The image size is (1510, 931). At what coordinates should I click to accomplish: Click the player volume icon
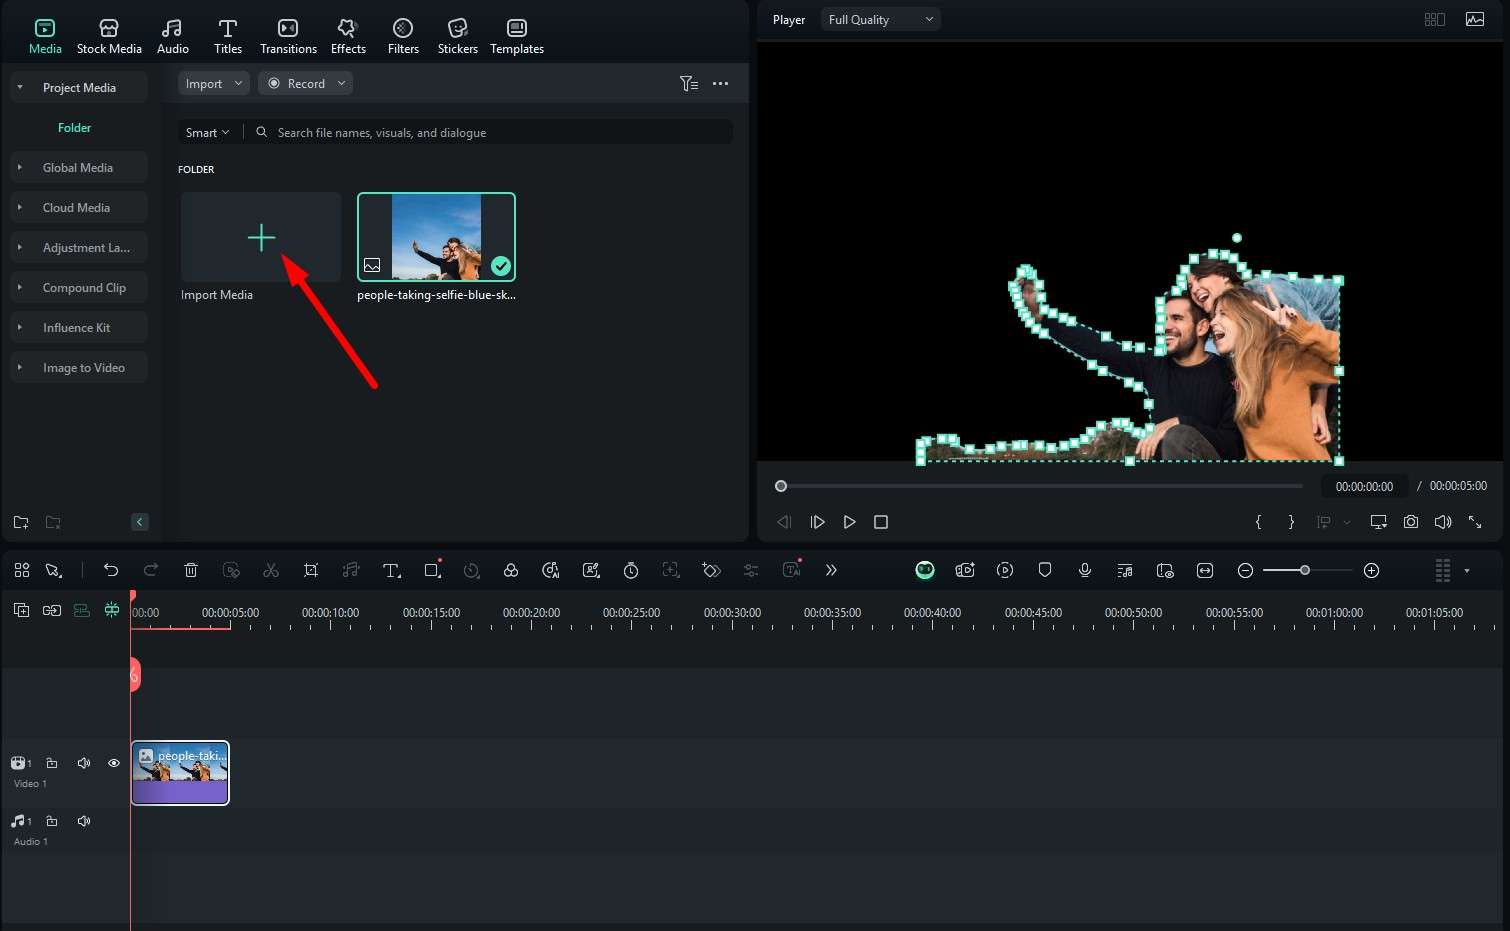coord(1443,522)
